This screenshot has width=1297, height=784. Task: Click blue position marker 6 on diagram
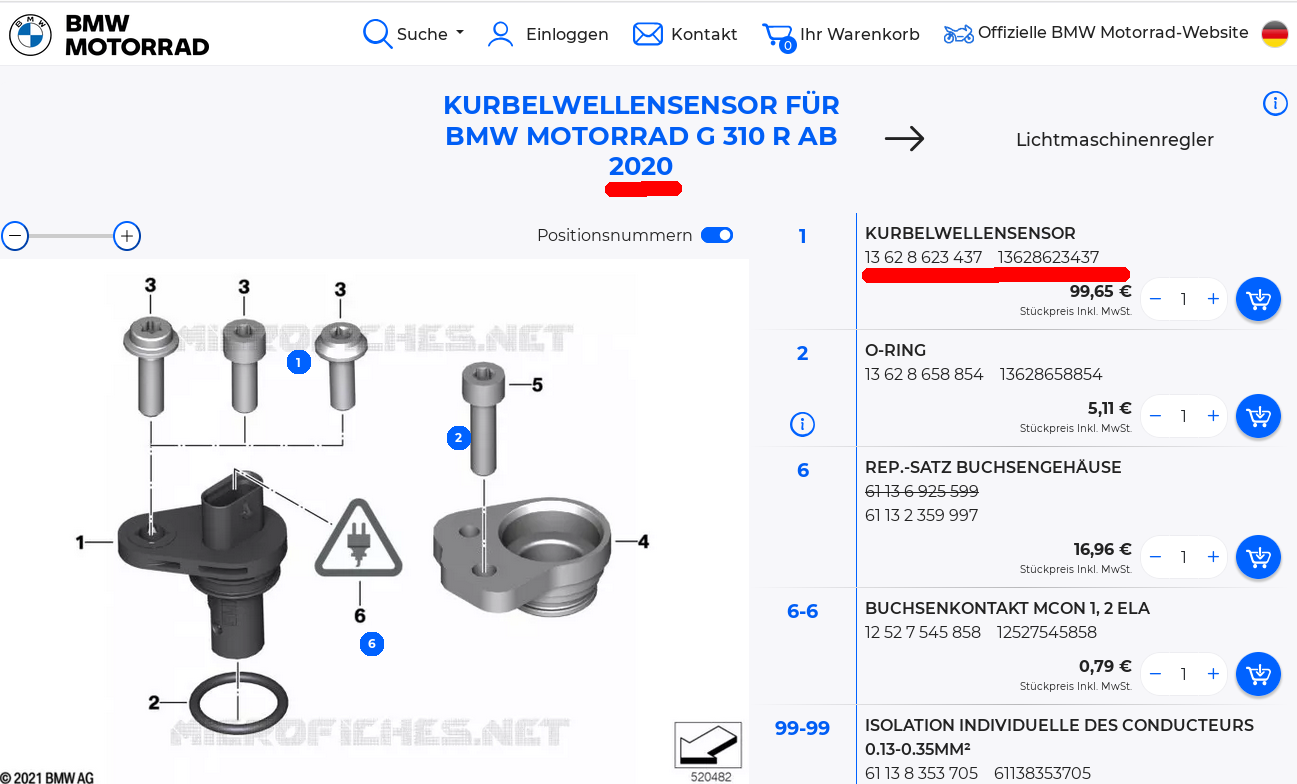point(371,644)
